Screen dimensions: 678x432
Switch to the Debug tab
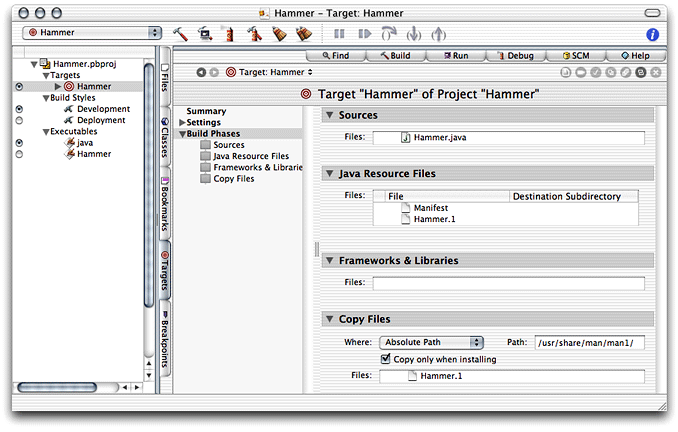pyautogui.click(x=516, y=55)
